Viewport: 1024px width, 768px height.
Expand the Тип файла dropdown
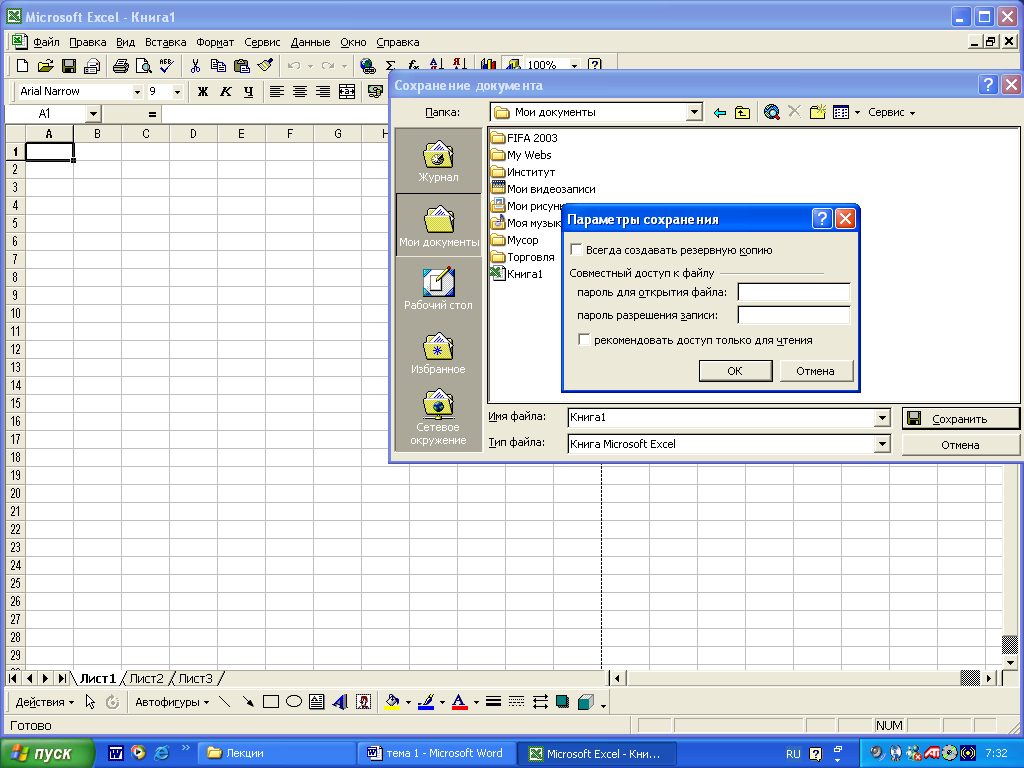pyautogui.click(x=882, y=444)
